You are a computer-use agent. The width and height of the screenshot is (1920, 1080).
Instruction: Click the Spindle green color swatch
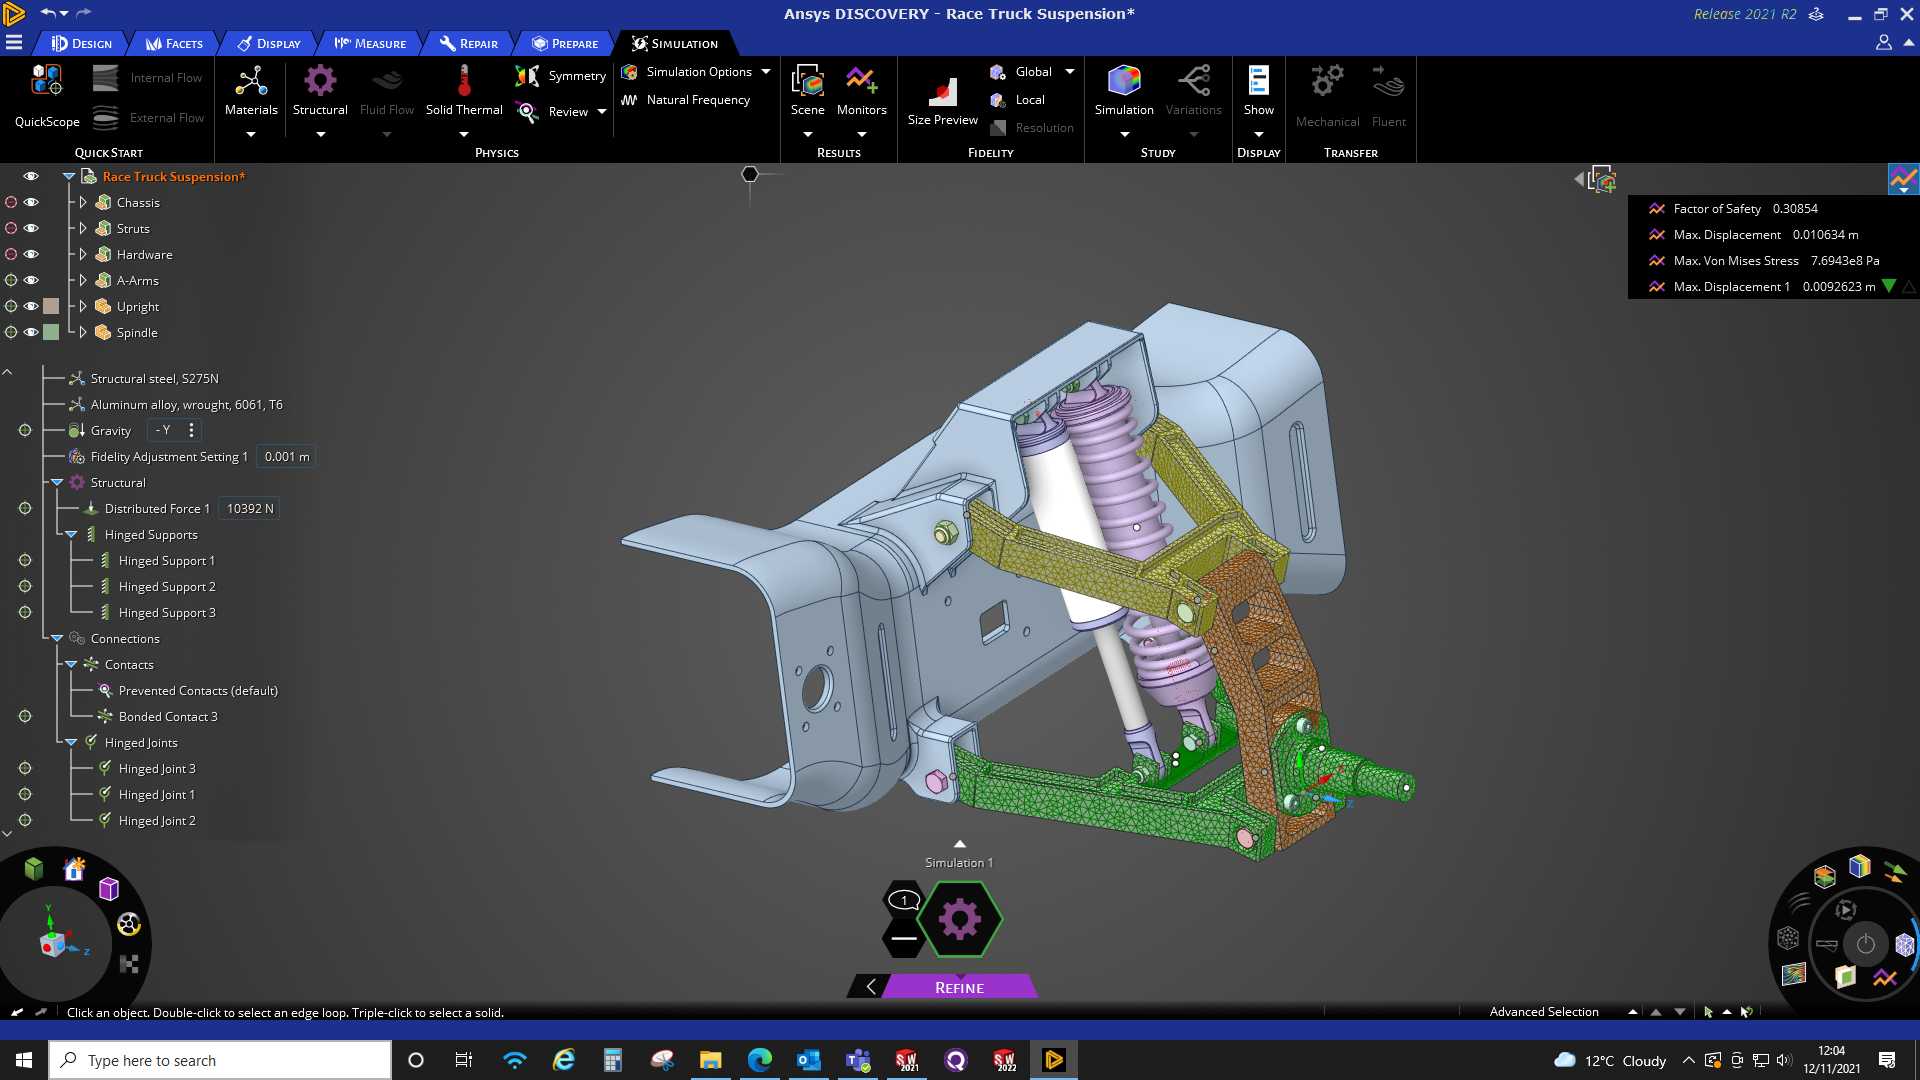coord(51,332)
